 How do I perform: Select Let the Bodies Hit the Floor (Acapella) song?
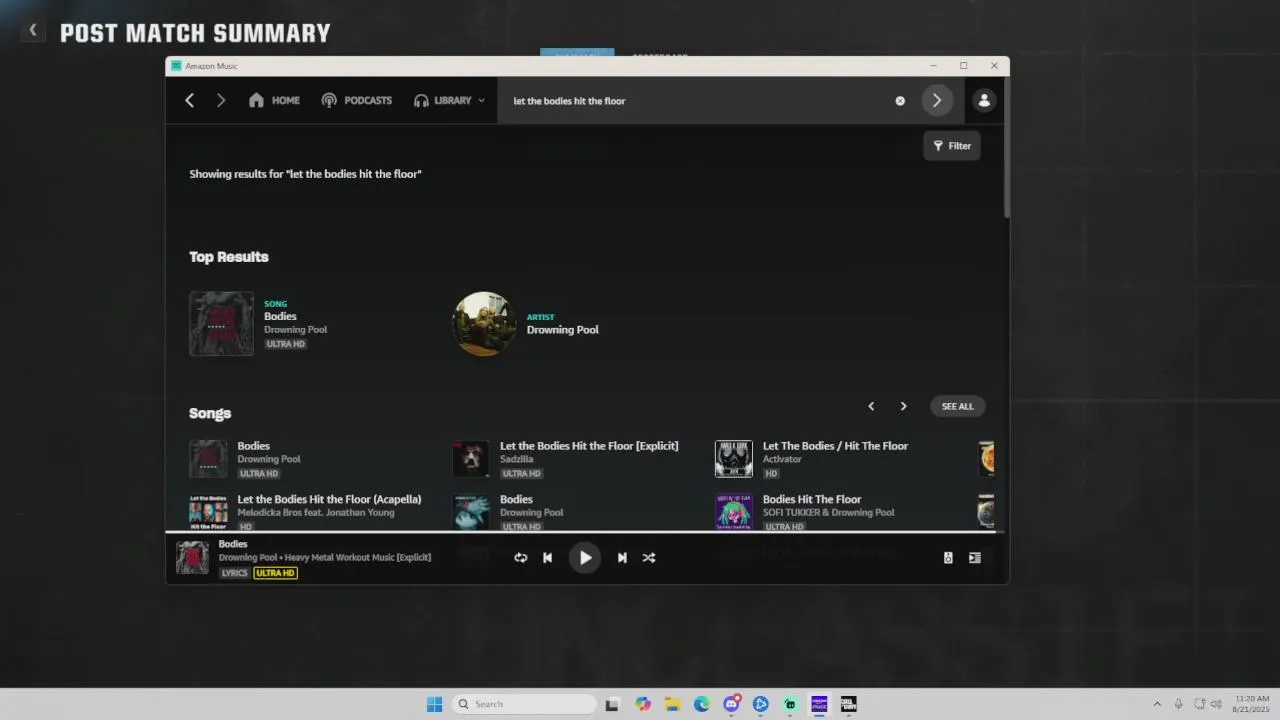329,499
